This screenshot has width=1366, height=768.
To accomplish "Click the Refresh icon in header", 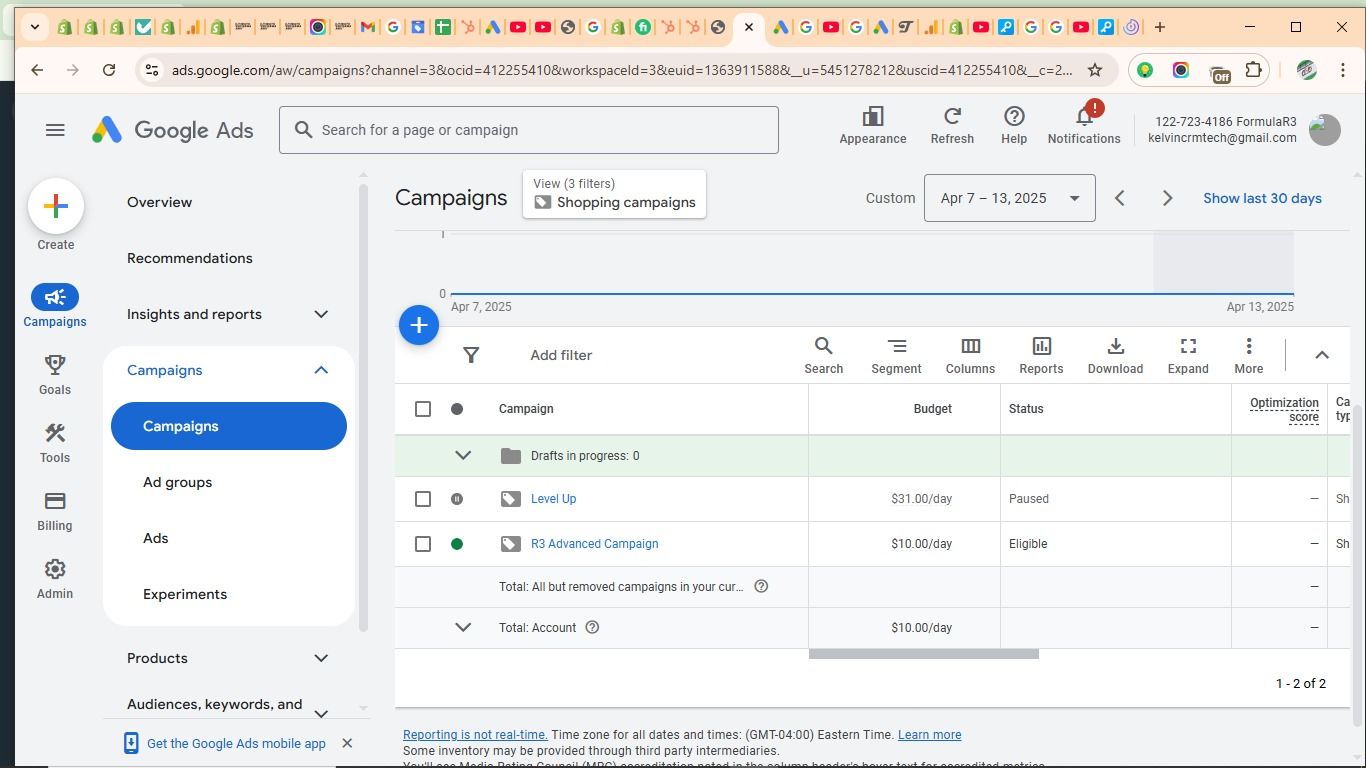I will 952,125.
